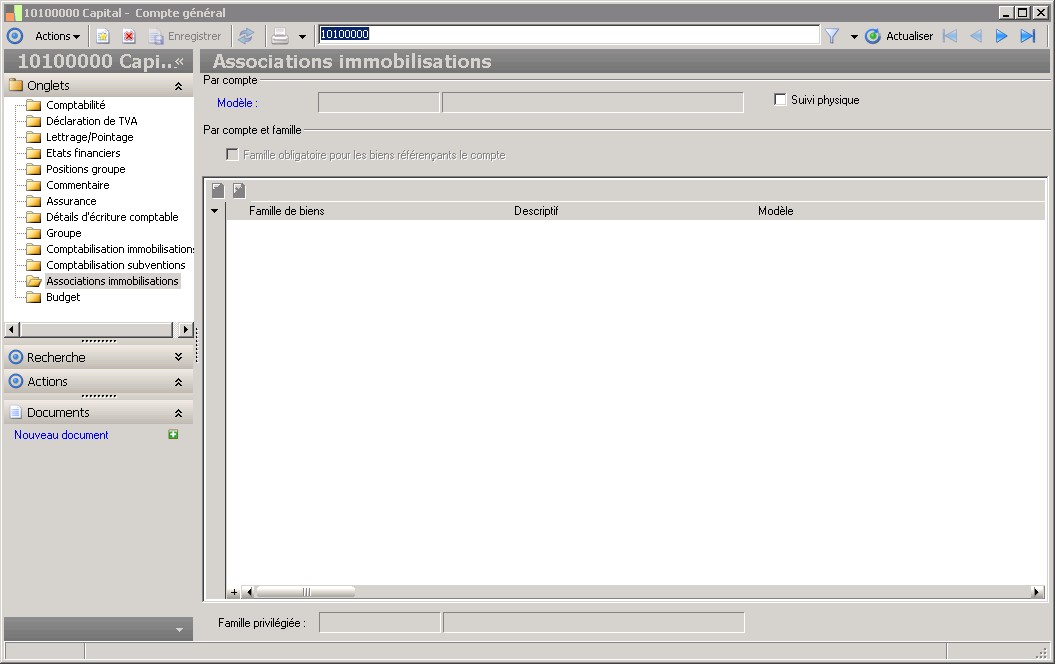Click the round blue icon beside Actions
The height and width of the screenshot is (664, 1055).
(15, 36)
